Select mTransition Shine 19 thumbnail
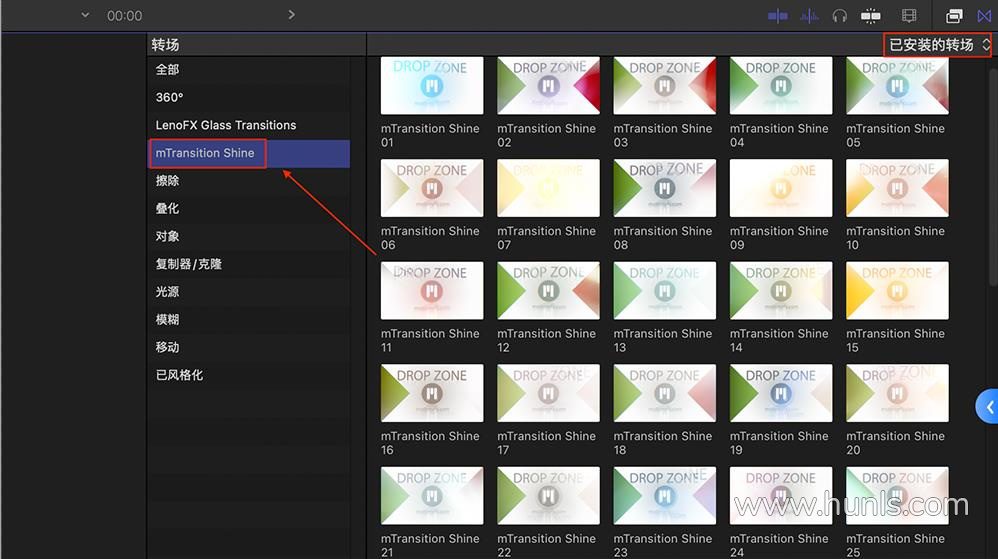 click(x=781, y=393)
